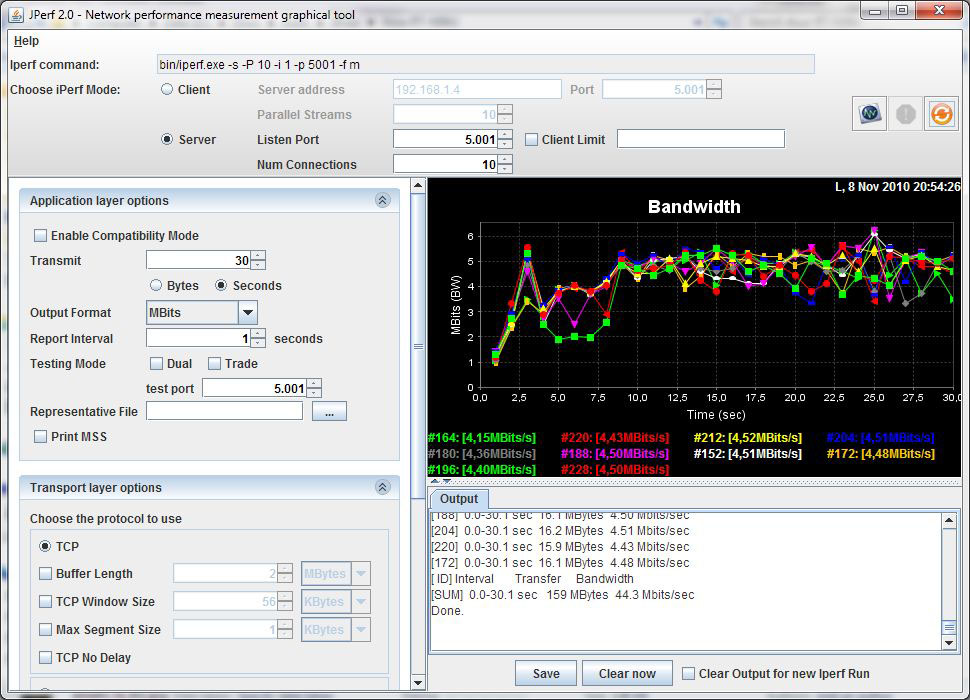Enable Compatibility Mode checkbox
970x700 pixels.
(41, 236)
